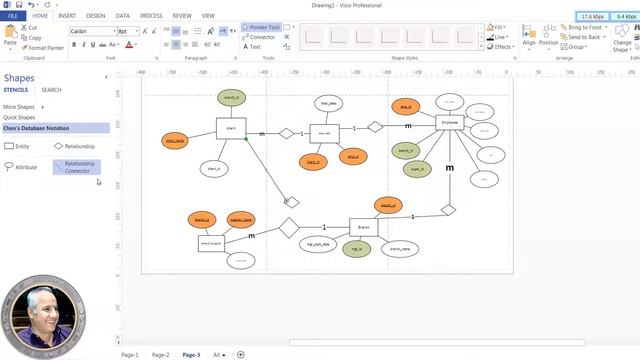Decrease the font size
The image size is (640, 360).
[x=154, y=31]
